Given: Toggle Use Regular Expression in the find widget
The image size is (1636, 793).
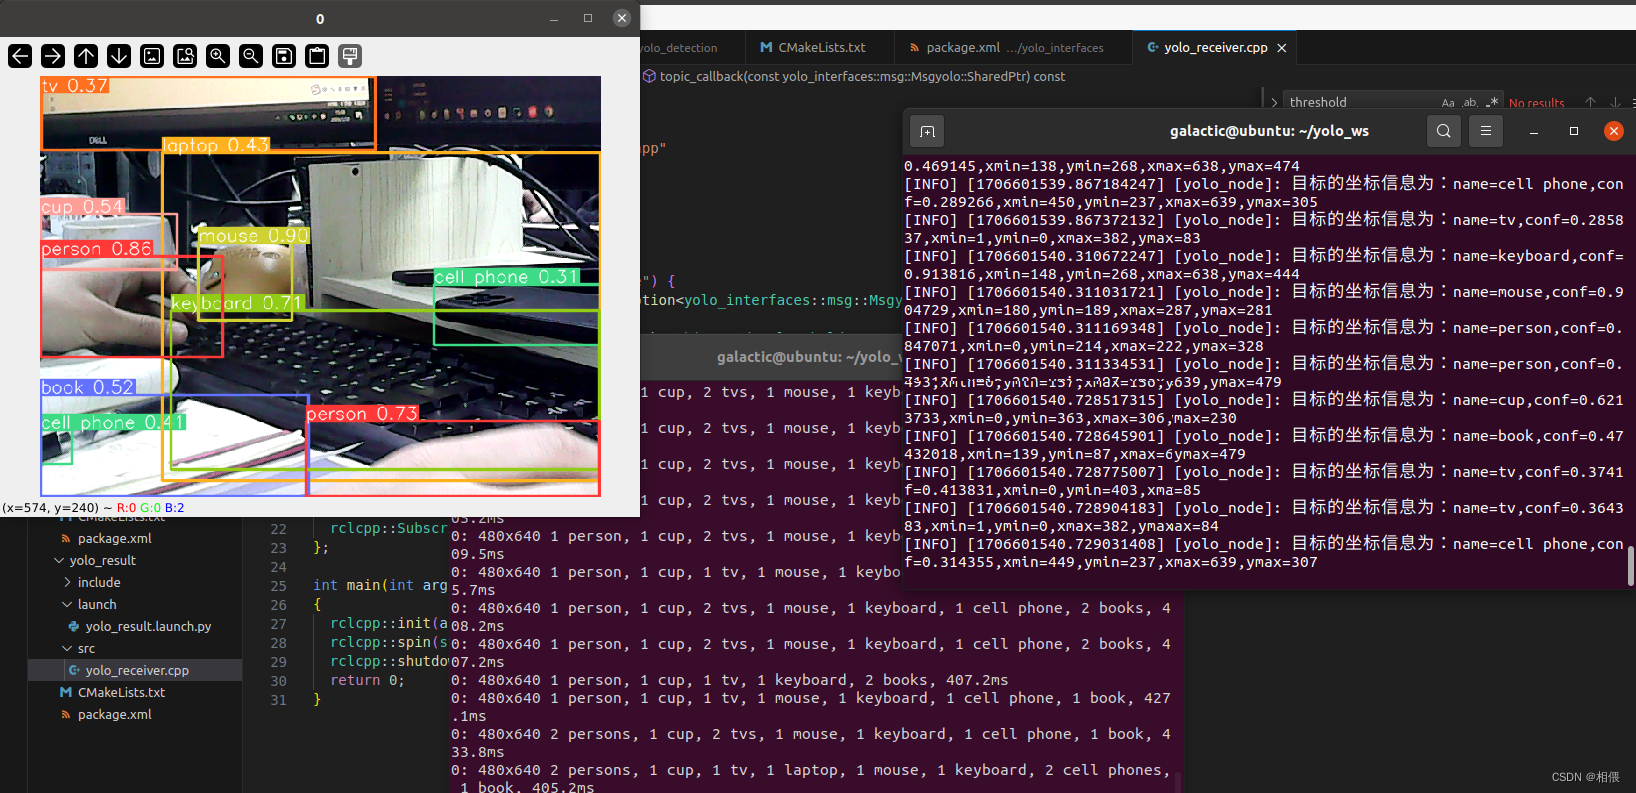Looking at the screenshot, I should point(1492,102).
